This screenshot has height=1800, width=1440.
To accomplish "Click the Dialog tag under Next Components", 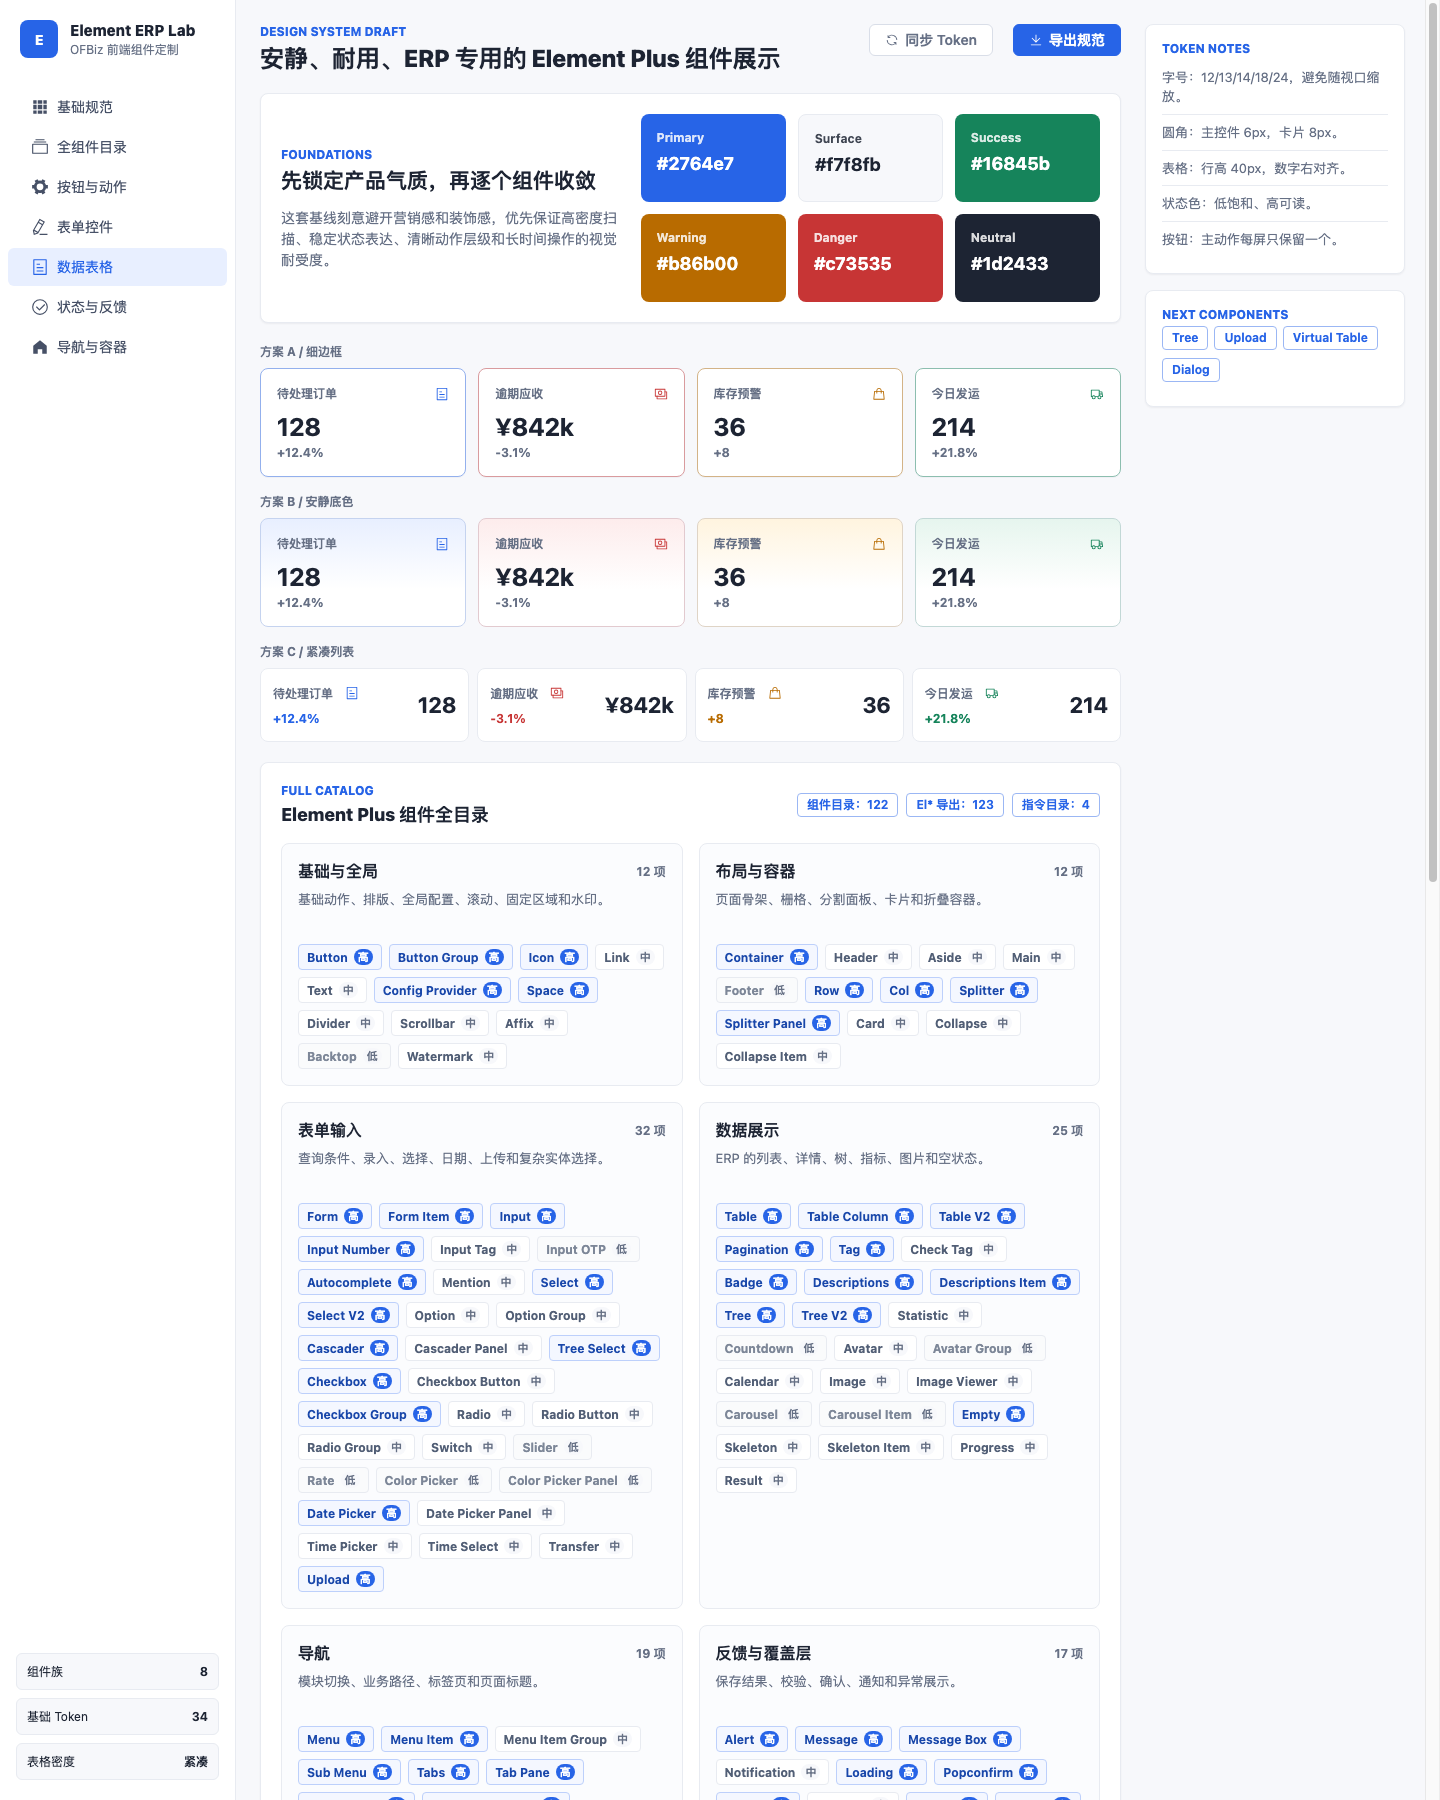I will point(1191,370).
